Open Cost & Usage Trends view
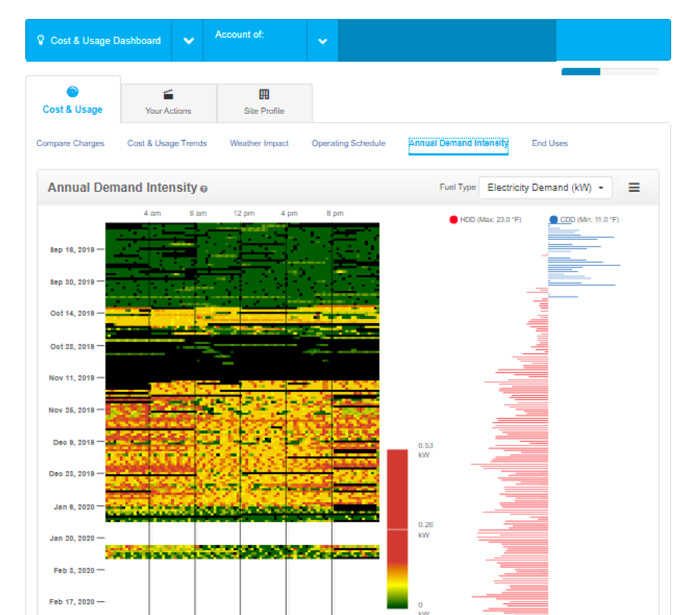The image size is (700, 615). pyautogui.click(x=167, y=143)
